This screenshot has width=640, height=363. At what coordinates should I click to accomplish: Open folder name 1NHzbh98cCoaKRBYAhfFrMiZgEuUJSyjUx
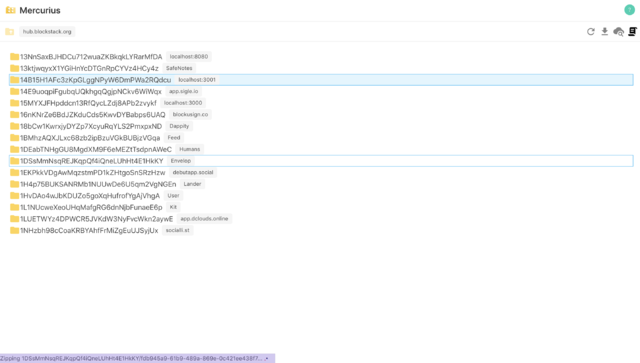89,231
